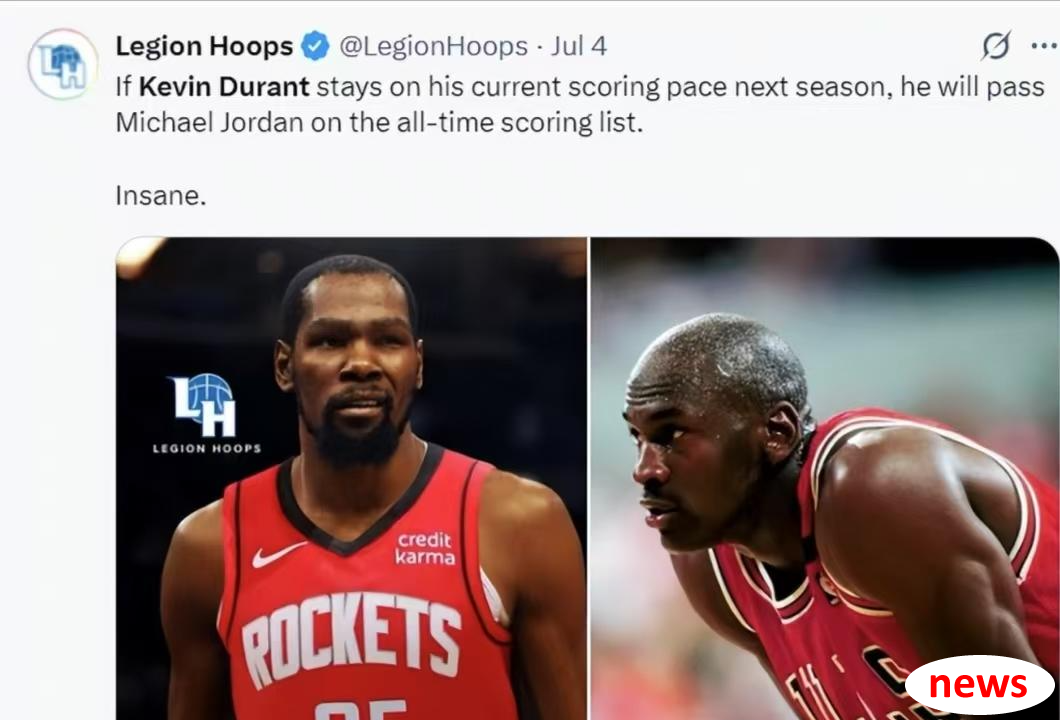Click the LH basketball watermark logo
The width and height of the screenshot is (1060, 720).
point(204,405)
